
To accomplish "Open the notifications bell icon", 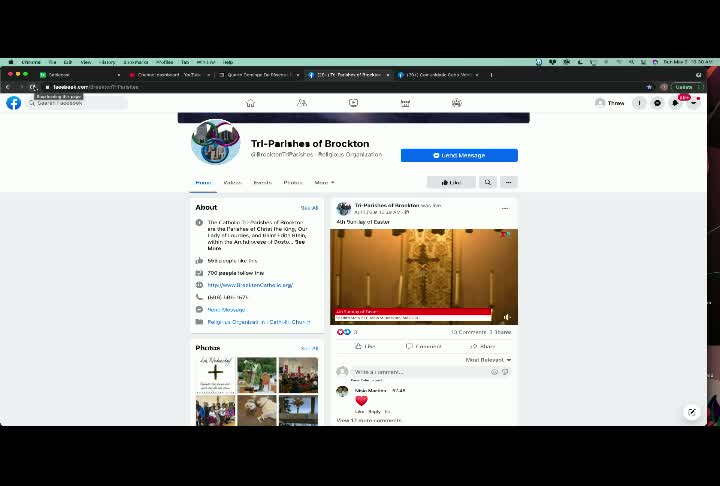I will tap(675, 103).
